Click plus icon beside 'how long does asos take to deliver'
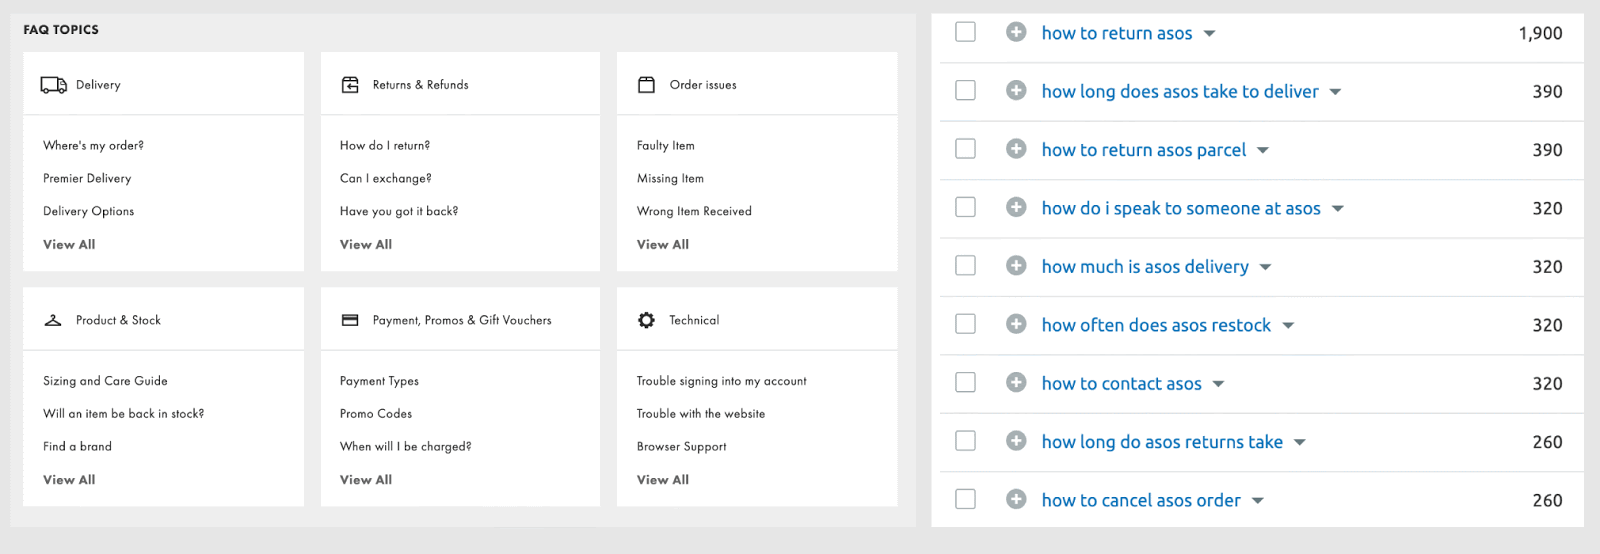1600x554 pixels. pyautogui.click(x=1016, y=91)
